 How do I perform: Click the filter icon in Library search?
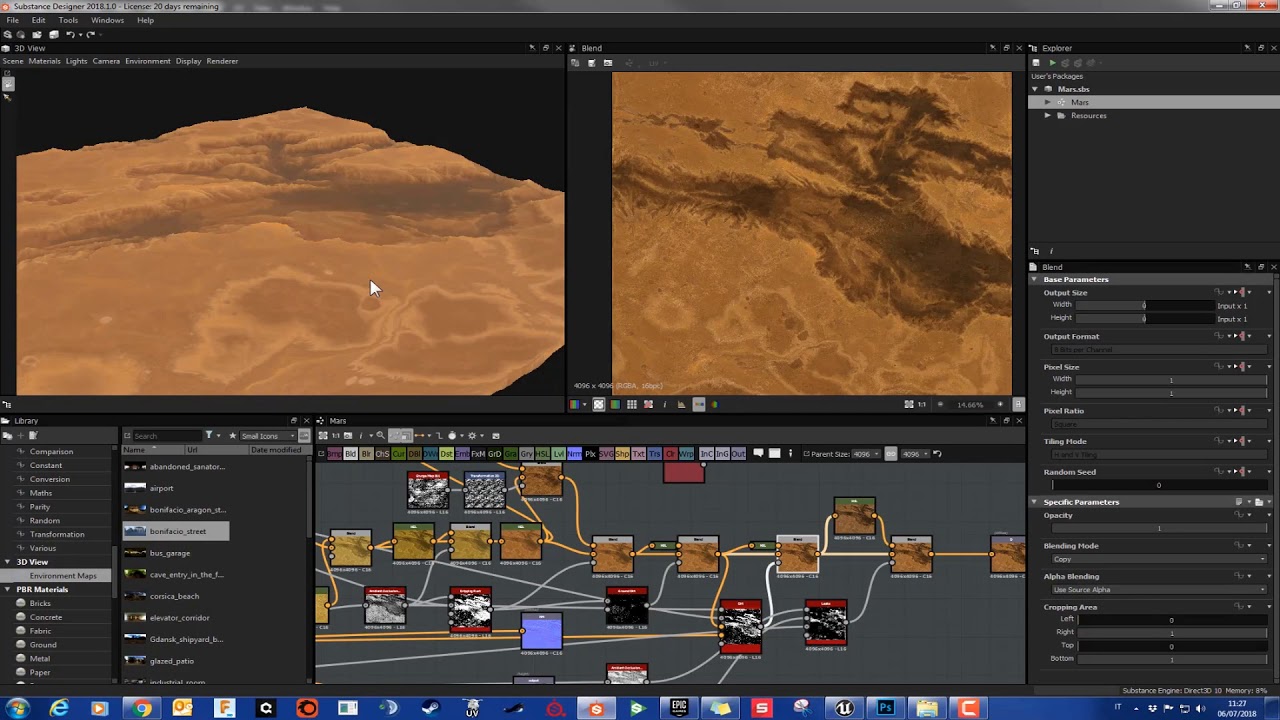(x=209, y=436)
